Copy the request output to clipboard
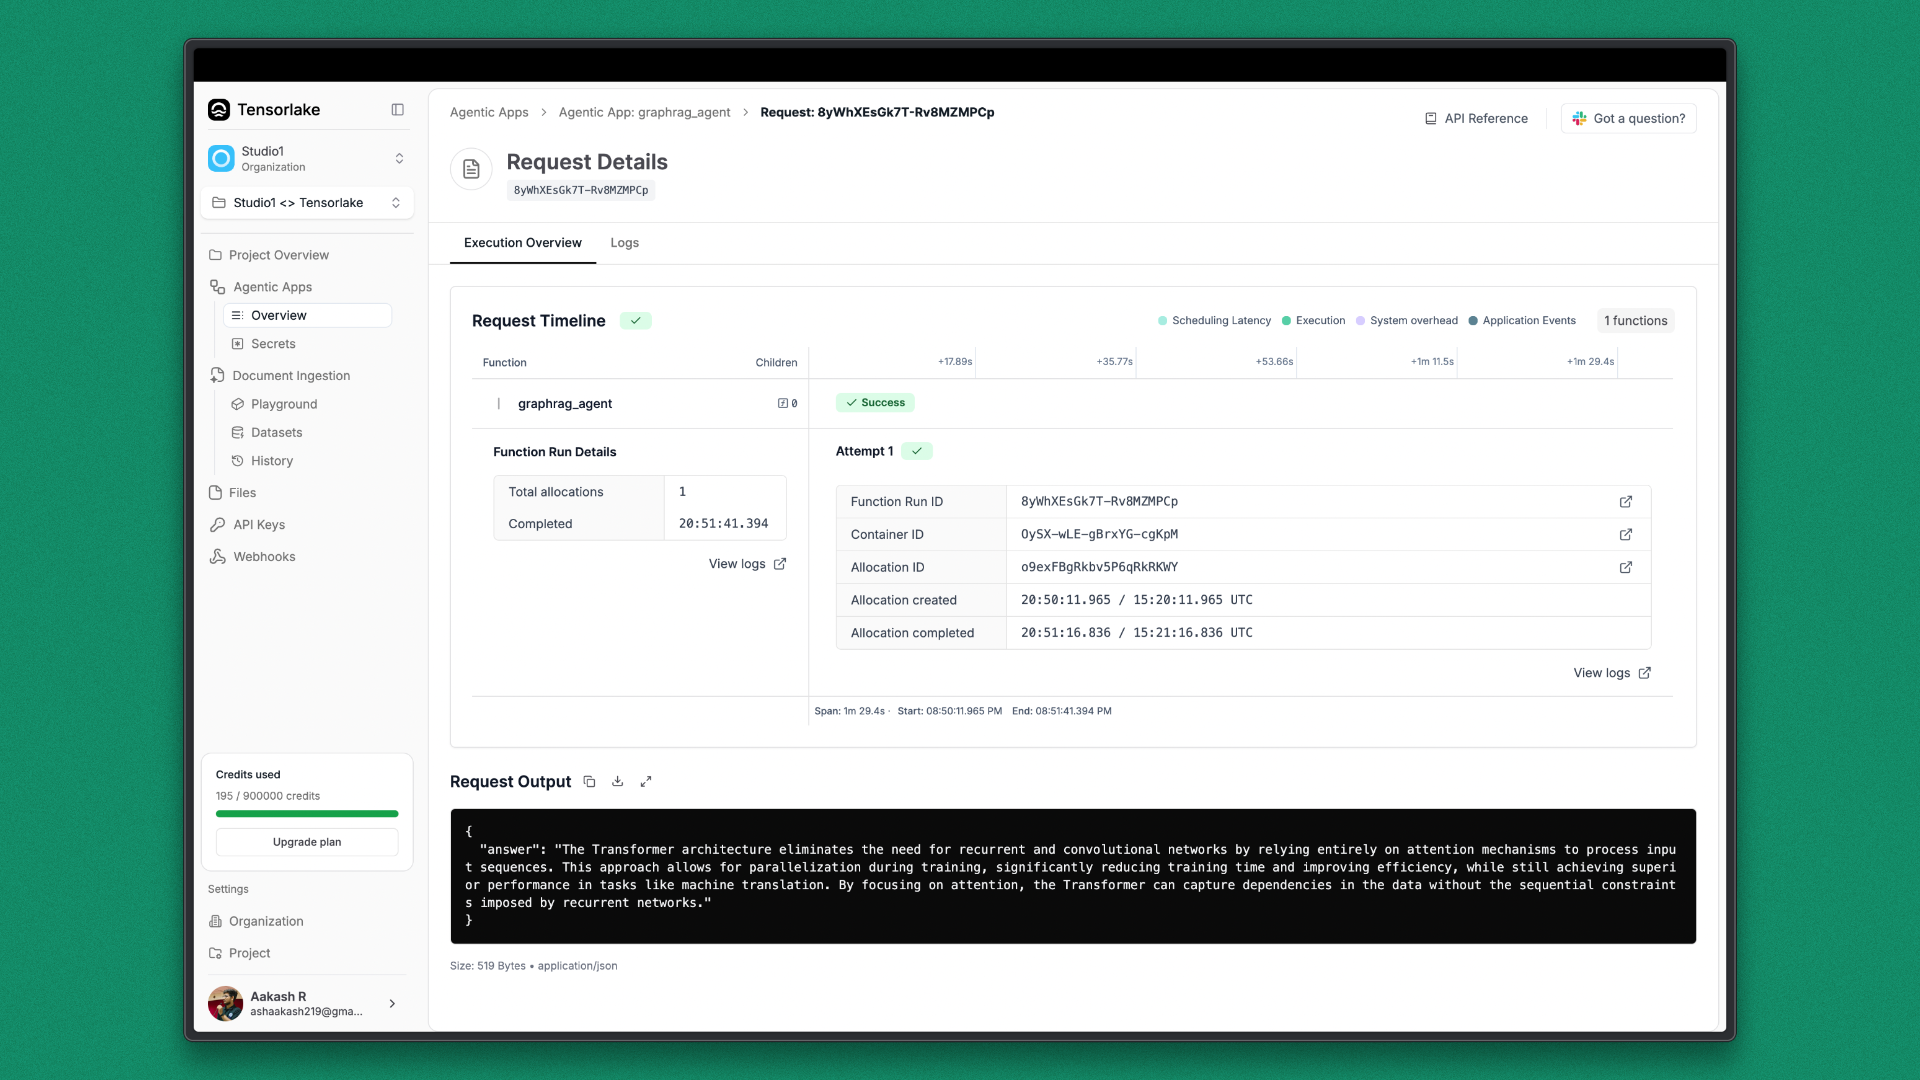Viewport: 1920px width, 1080px height. [589, 782]
